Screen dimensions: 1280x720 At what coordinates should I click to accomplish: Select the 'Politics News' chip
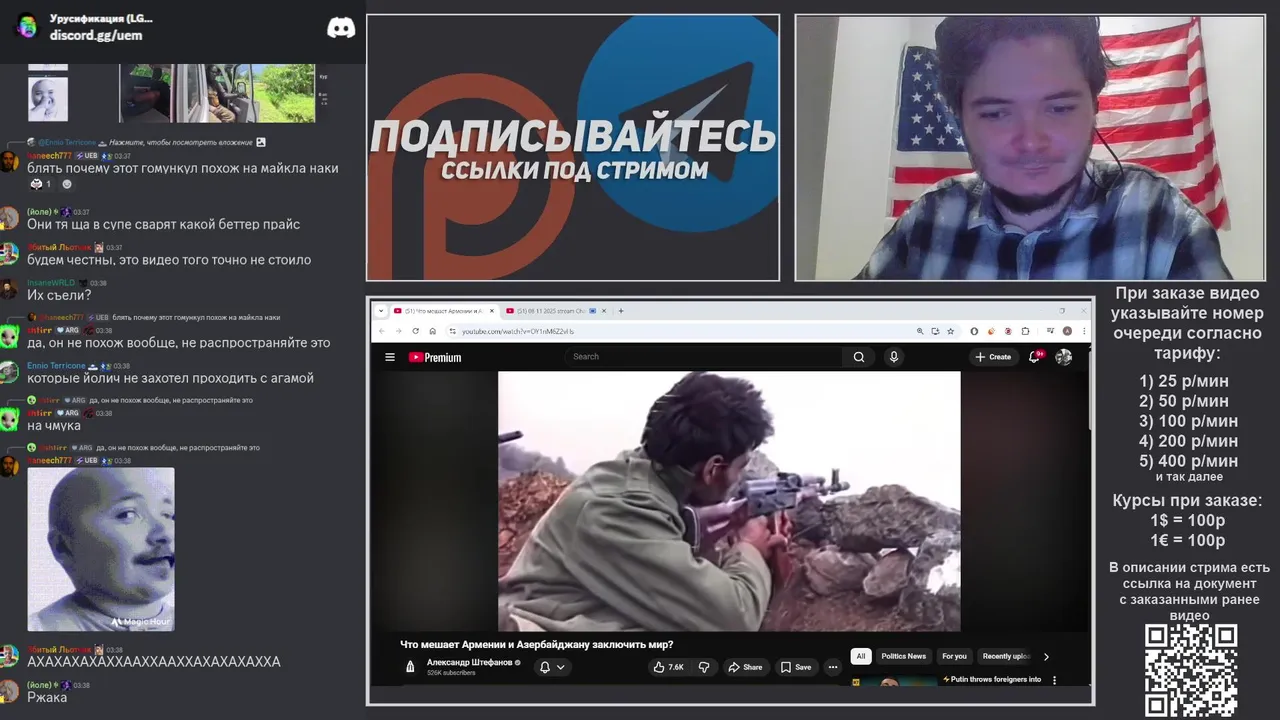click(903, 656)
